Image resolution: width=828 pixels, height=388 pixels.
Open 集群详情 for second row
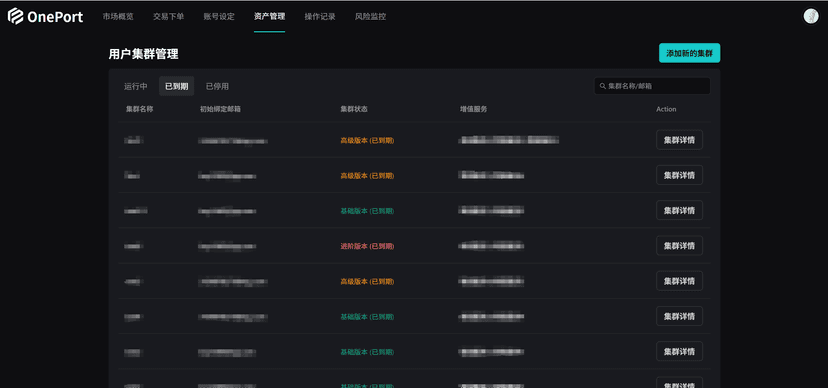[x=679, y=175]
